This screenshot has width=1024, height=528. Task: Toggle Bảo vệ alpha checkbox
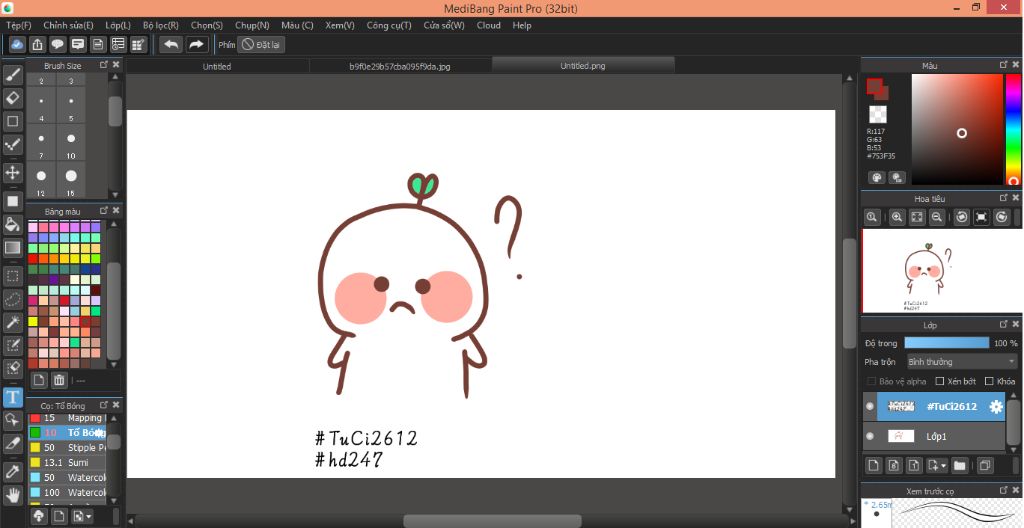871,381
